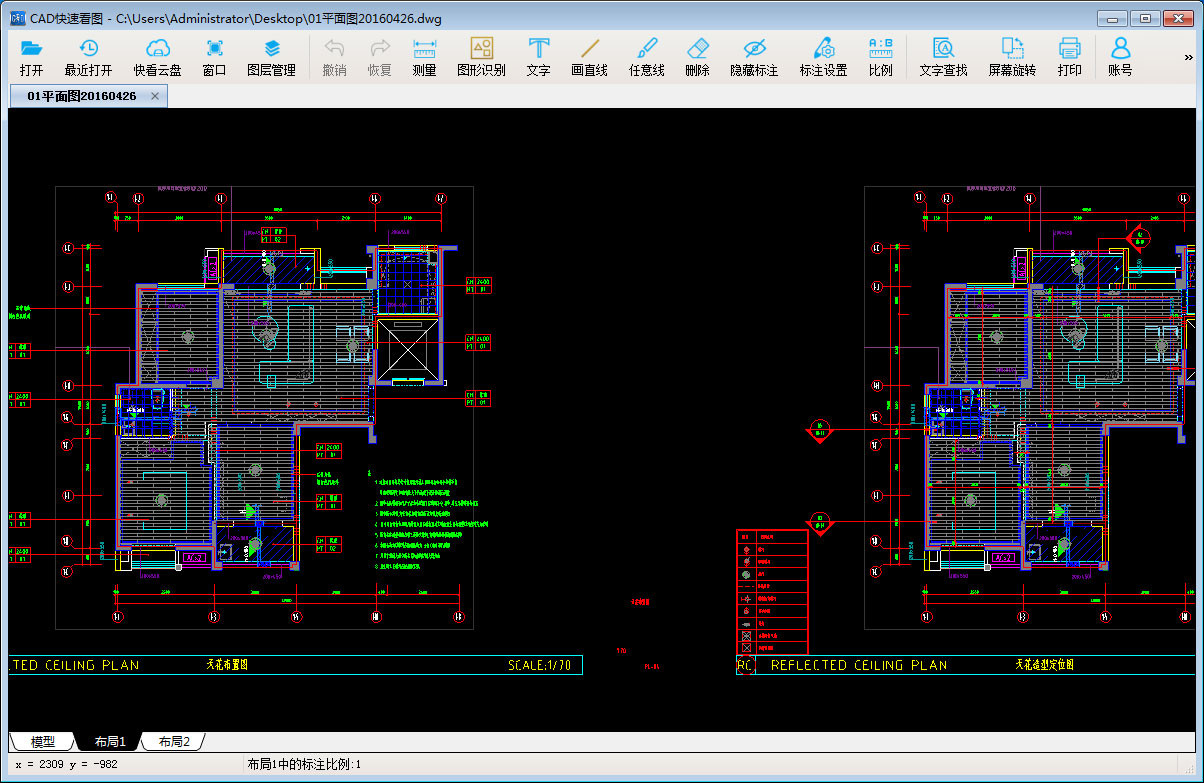
Task: Switch to the 模型 model tab
Action: 42,742
